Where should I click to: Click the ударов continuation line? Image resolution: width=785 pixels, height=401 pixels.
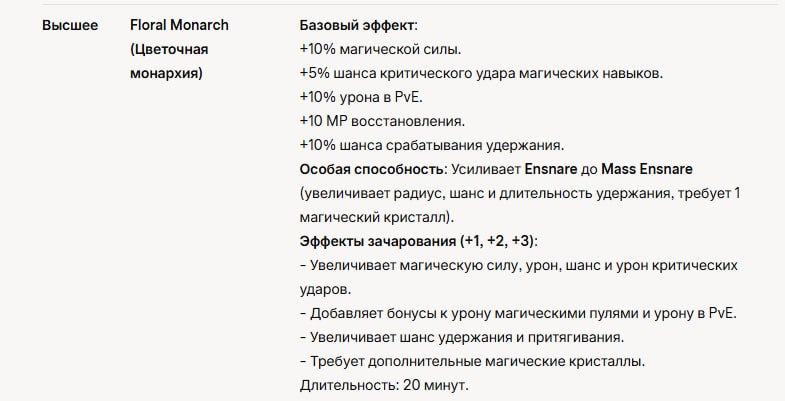pyautogui.click(x=325, y=289)
